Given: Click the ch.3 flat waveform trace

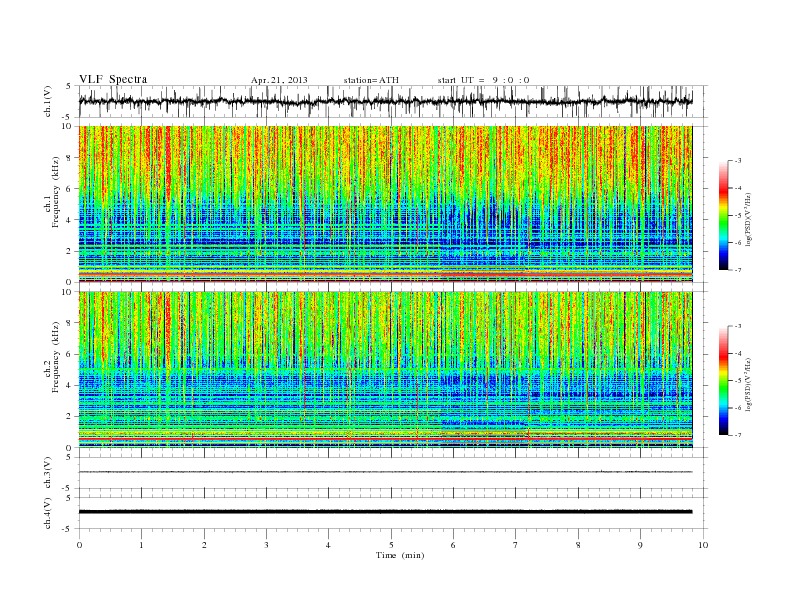Looking at the screenshot, I should tap(385, 472).
